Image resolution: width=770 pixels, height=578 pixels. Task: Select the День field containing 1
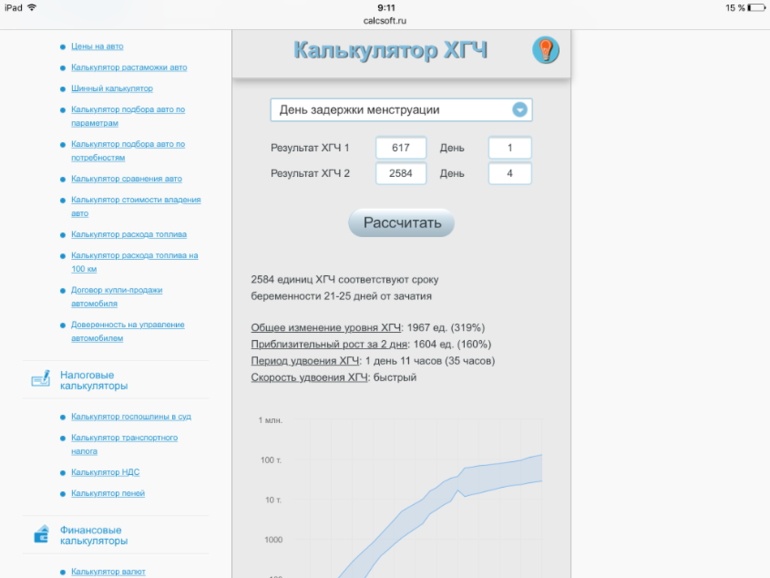click(509, 148)
